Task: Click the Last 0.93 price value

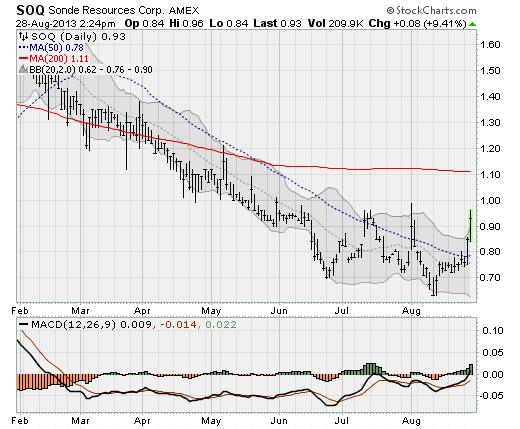Action: point(277,23)
